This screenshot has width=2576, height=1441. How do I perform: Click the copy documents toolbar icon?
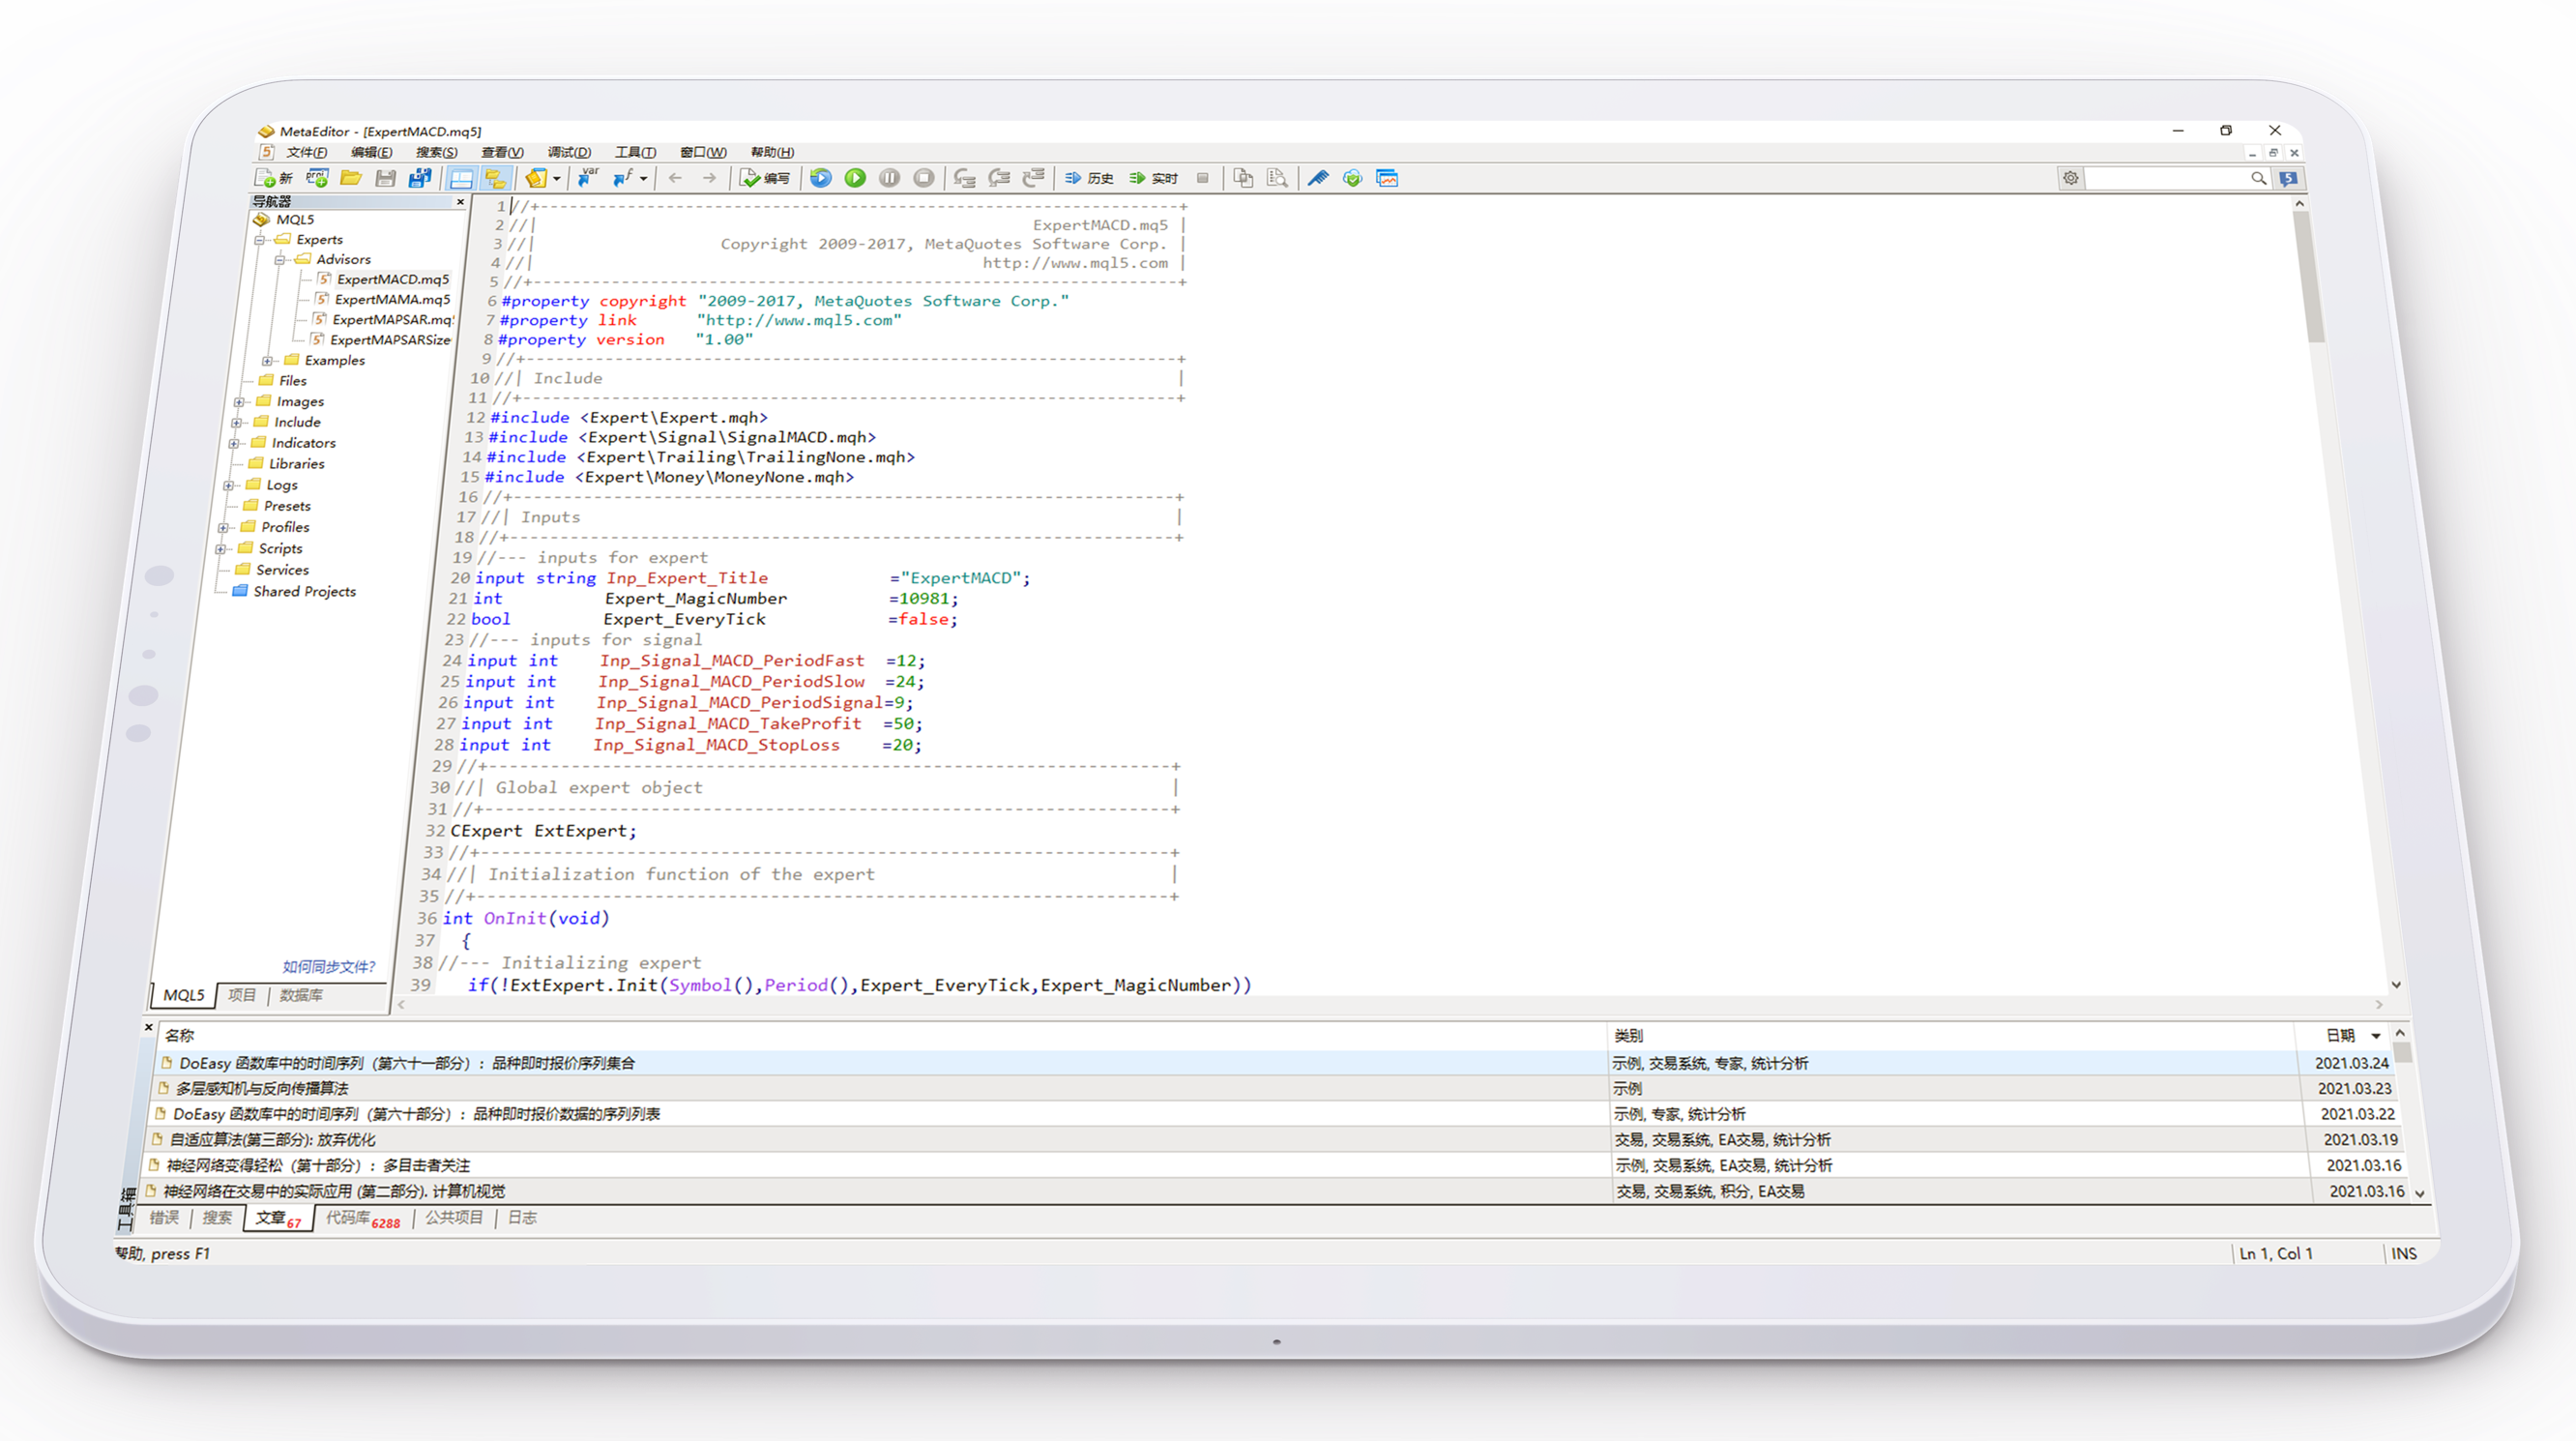(1243, 178)
